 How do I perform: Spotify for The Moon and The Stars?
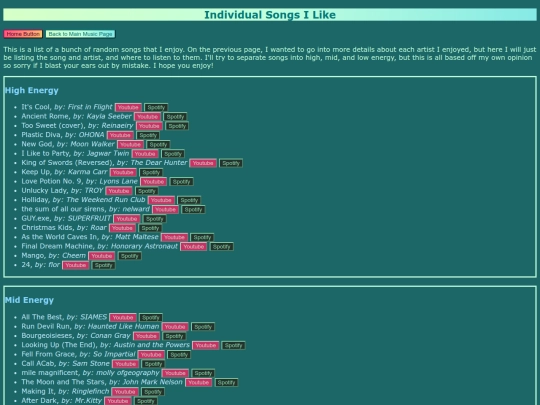[226, 383]
